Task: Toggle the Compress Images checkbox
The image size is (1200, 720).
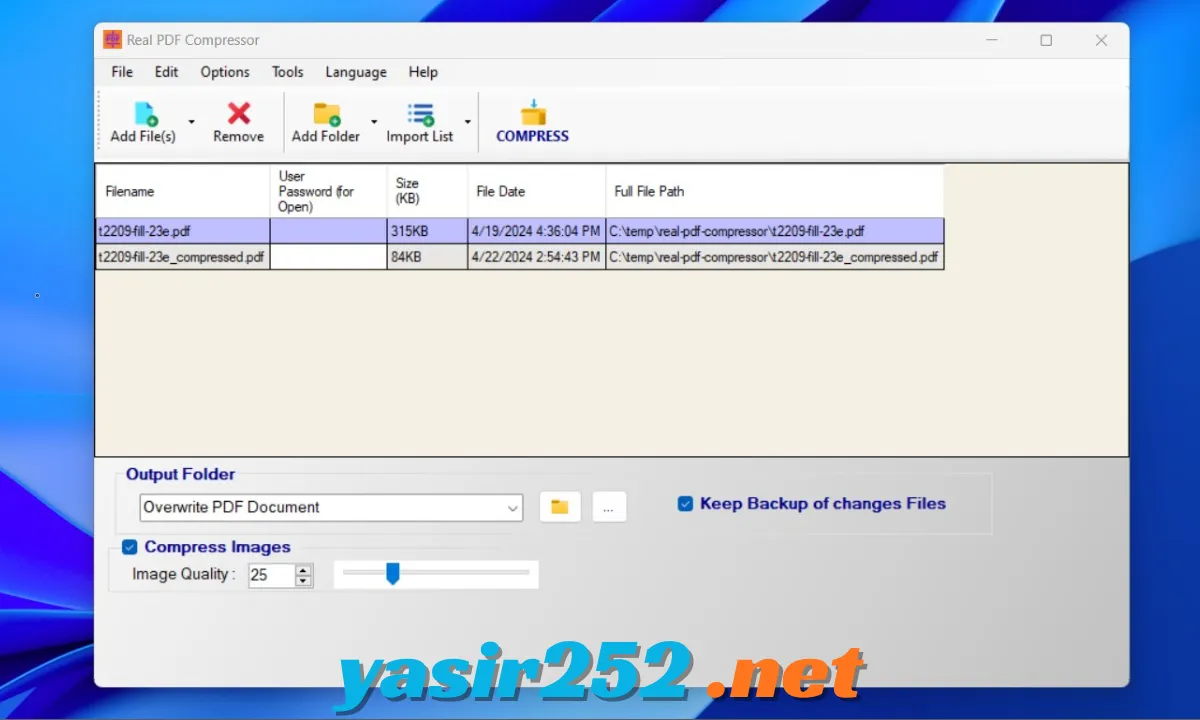Action: [129, 547]
